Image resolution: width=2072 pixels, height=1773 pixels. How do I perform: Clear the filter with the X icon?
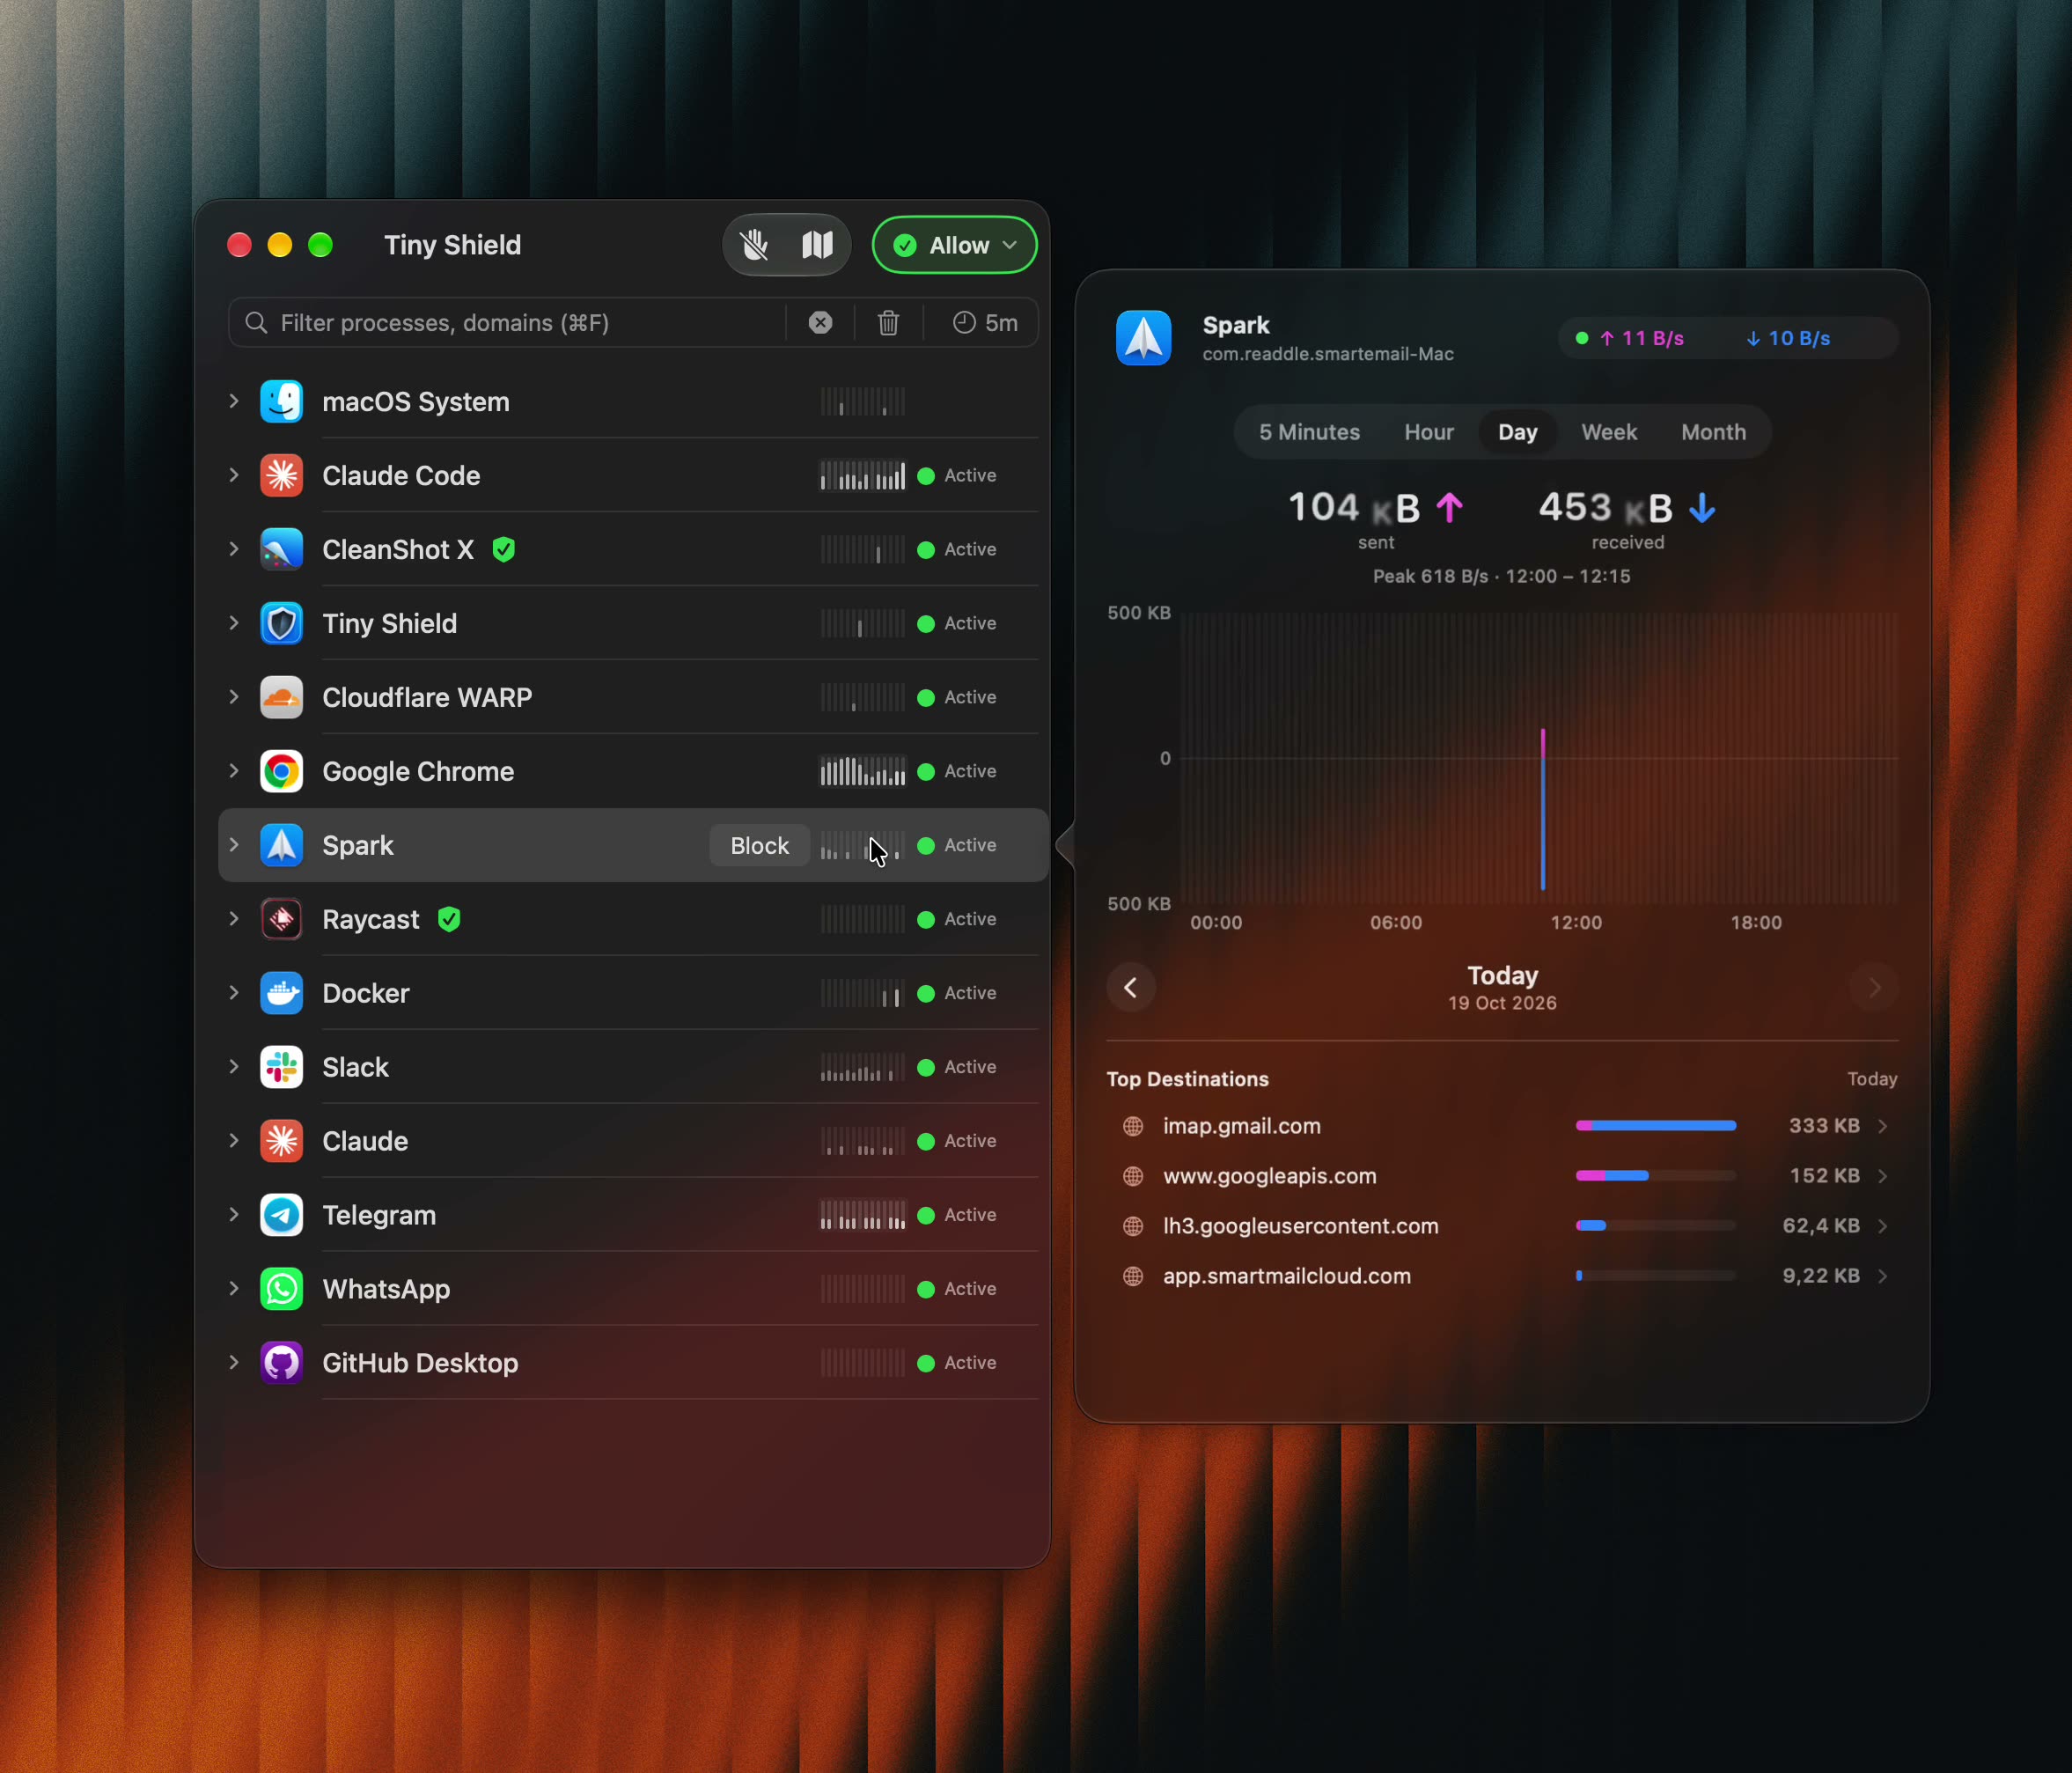tap(820, 323)
